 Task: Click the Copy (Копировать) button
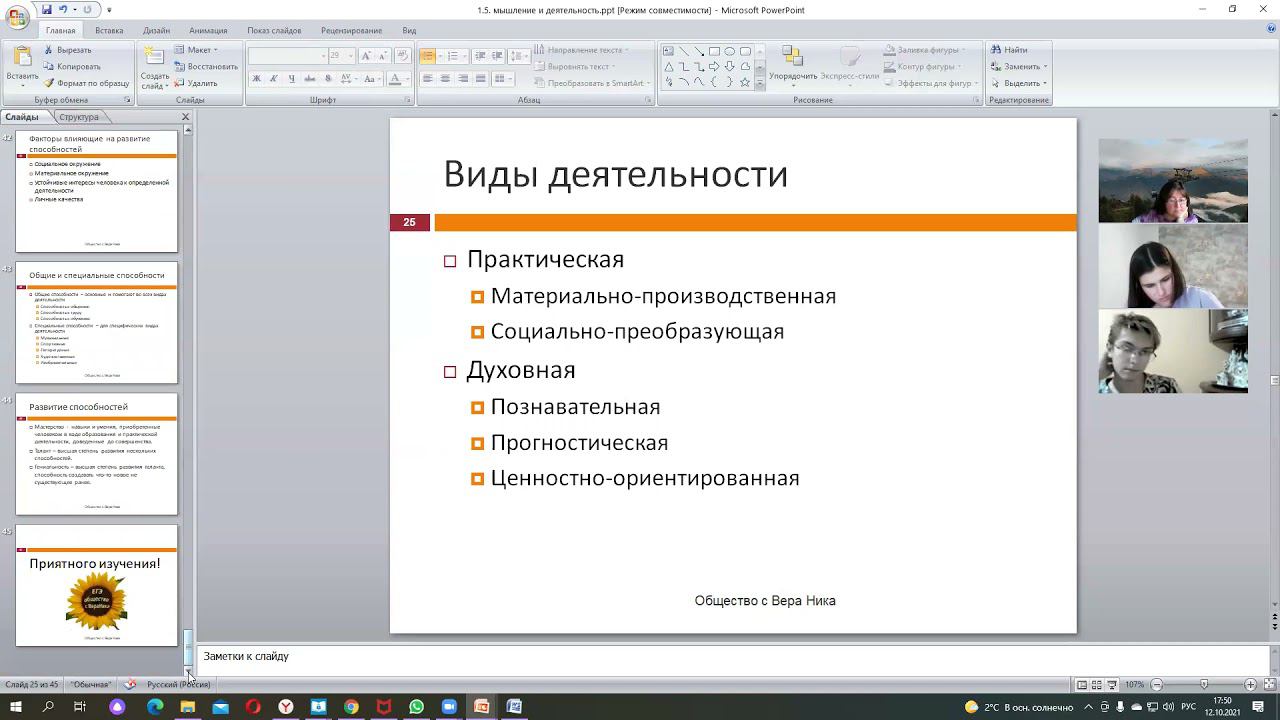71,67
